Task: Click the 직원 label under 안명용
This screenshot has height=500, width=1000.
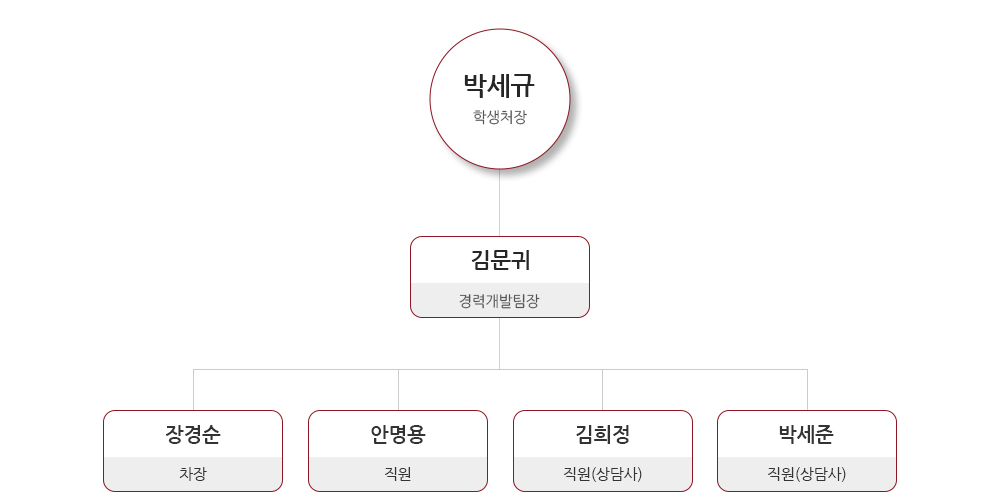Action: click(398, 474)
